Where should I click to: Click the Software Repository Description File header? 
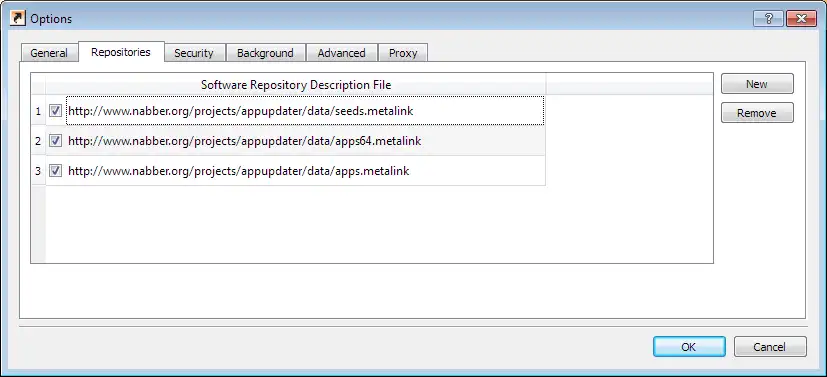(296, 84)
